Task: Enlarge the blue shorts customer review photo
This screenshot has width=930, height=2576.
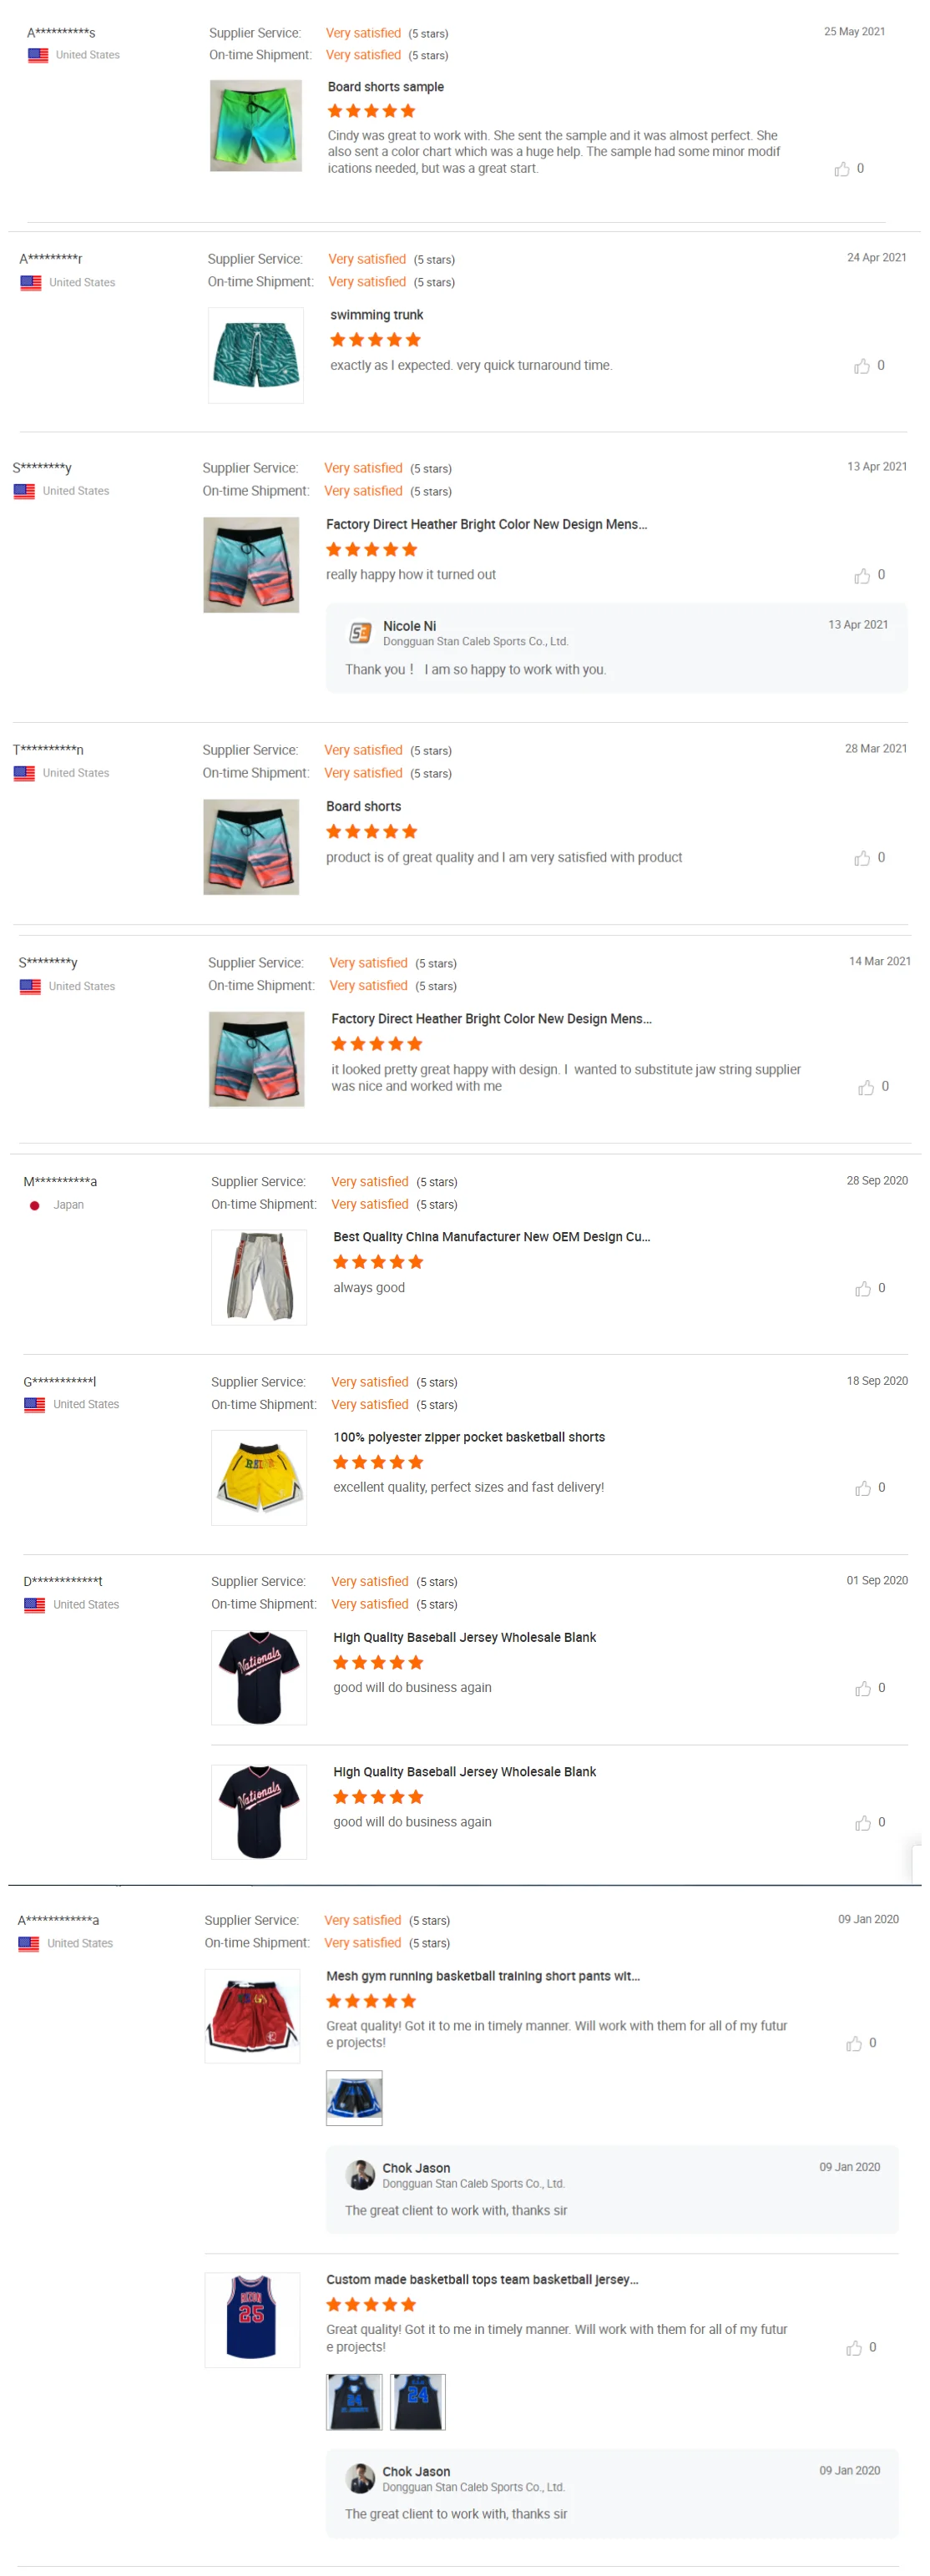Action: 354,2097
